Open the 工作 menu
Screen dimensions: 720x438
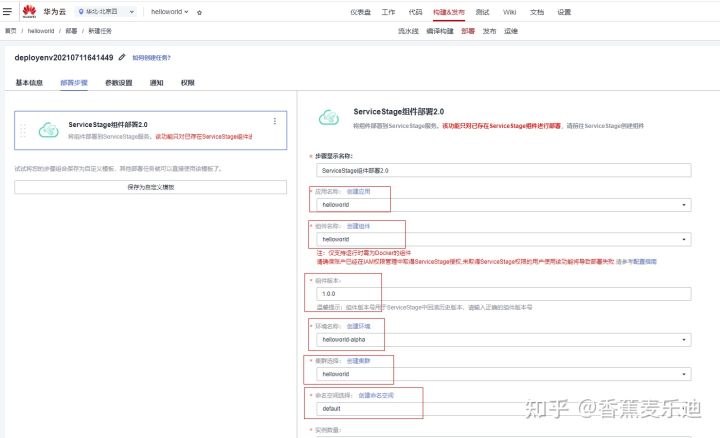[x=388, y=12]
